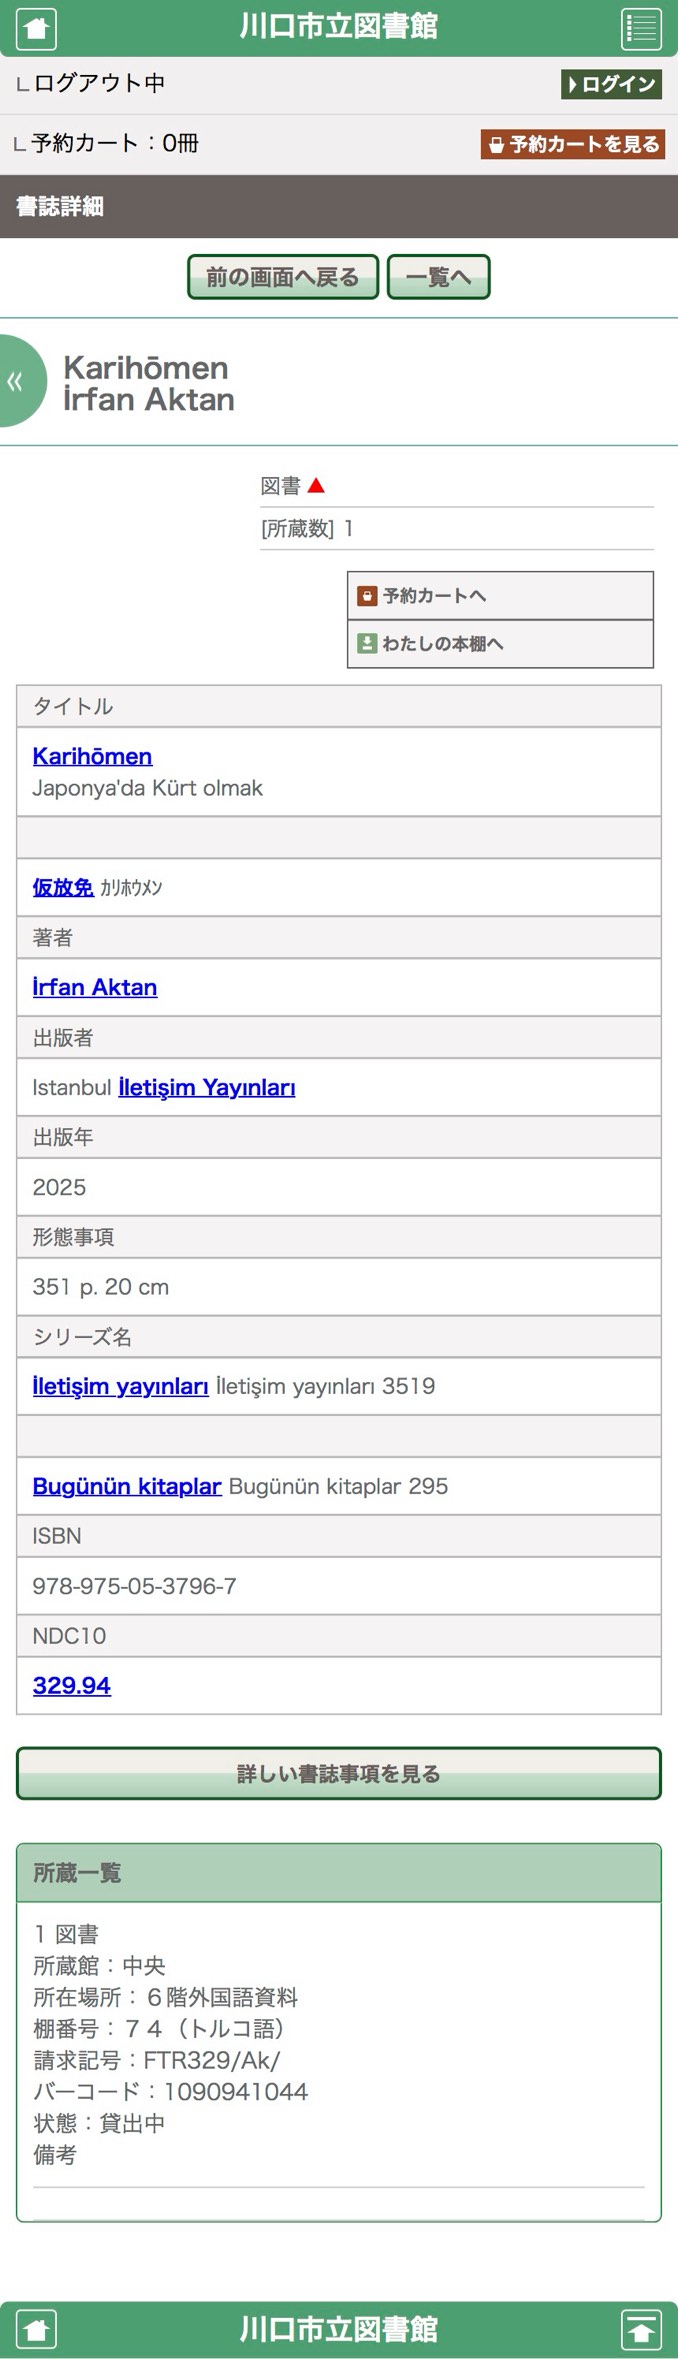678x2359 pixels.
Task: Open Bugünün kitaplar series link
Action: point(127,1486)
